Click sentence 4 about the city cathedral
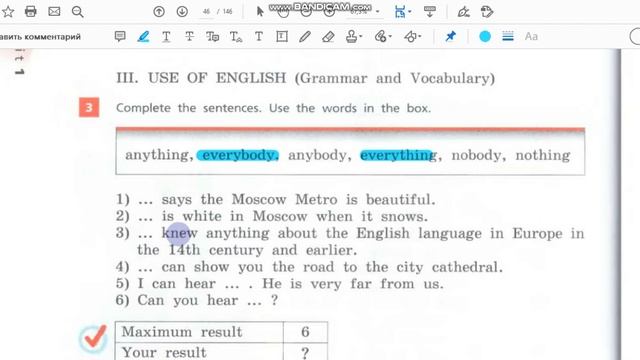The width and height of the screenshot is (640, 360). (x=309, y=267)
